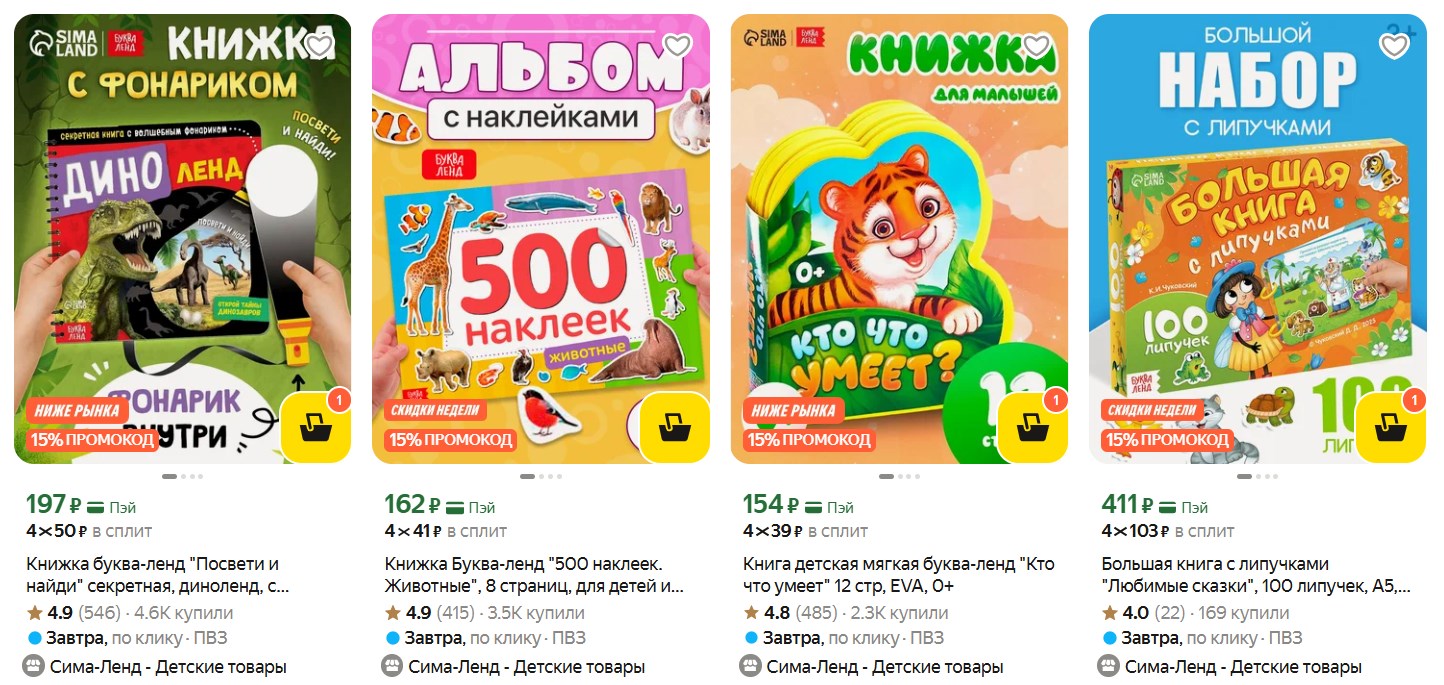Toggle the heart on the 500 наклеек album
Image resolution: width=1444 pixels, height=685 pixels.
pyautogui.click(x=678, y=46)
